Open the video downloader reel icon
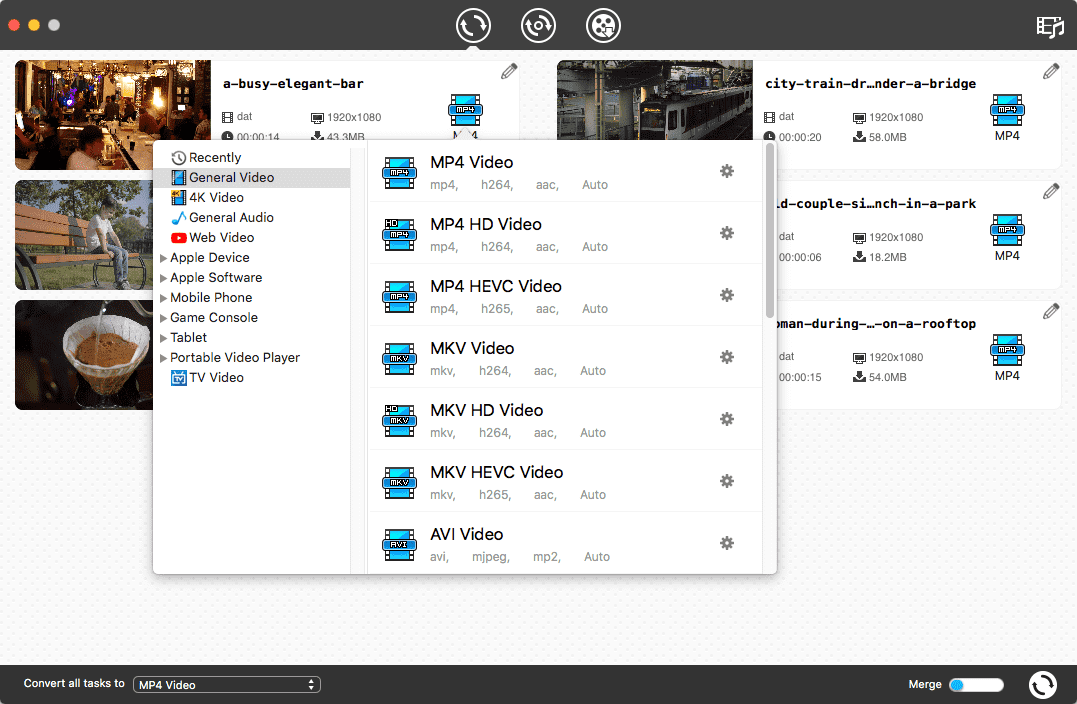Screen dimensions: 1077x704 [603, 25]
